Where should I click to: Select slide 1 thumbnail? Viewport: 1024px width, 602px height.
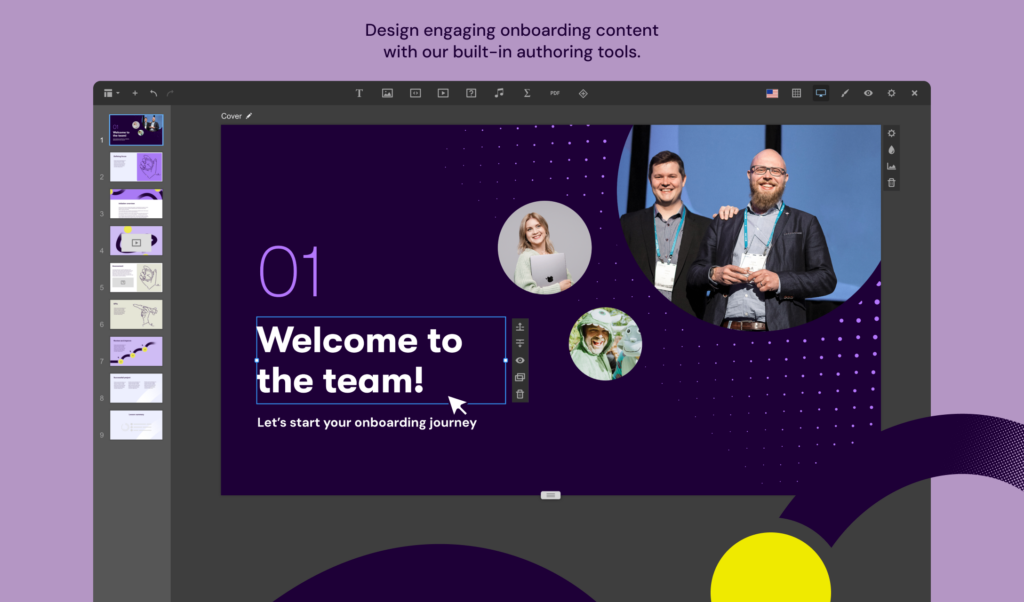[136, 130]
